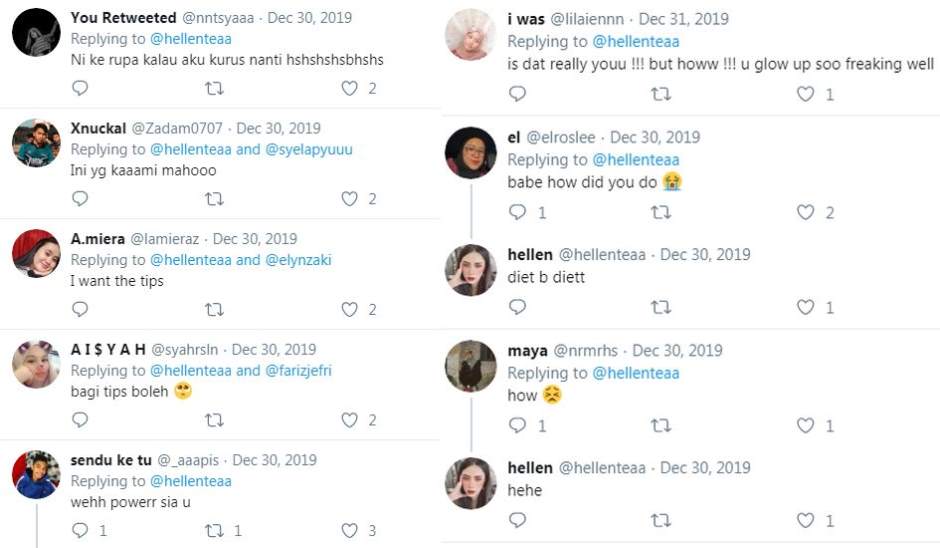Retweet Xnuckal's reply "Ini yg kaaami mahooo"
This screenshot has width=940, height=548.
pyautogui.click(x=214, y=199)
